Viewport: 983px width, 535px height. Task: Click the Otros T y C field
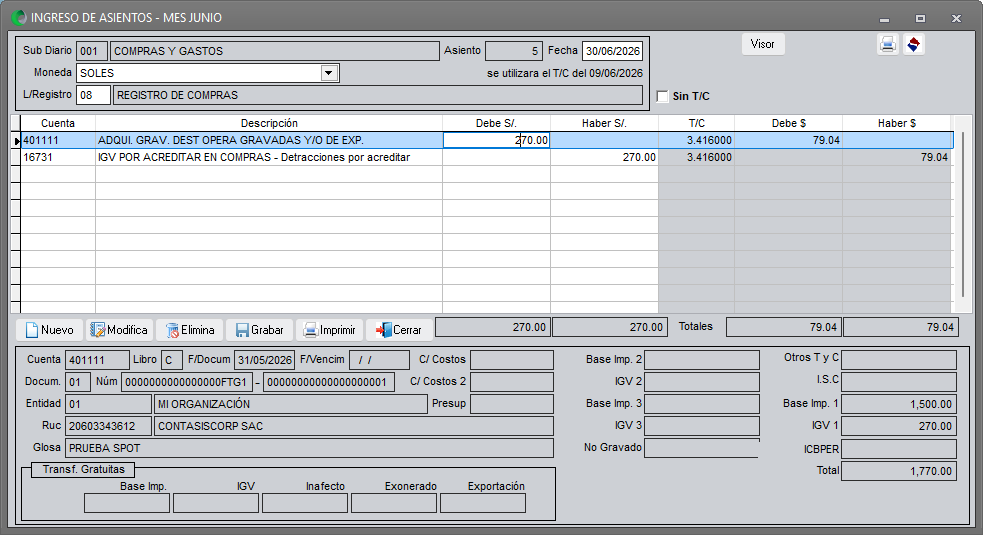point(899,360)
